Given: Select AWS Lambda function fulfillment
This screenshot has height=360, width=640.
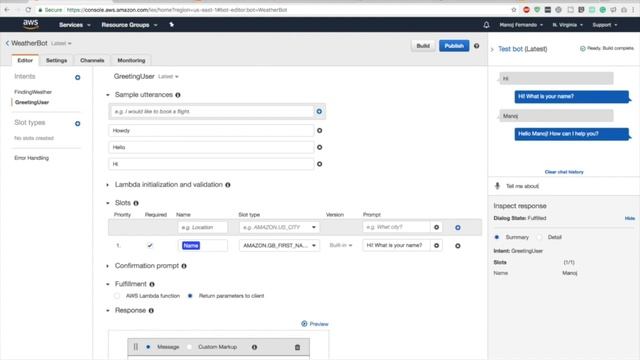Looking at the screenshot, I should click(x=117, y=296).
